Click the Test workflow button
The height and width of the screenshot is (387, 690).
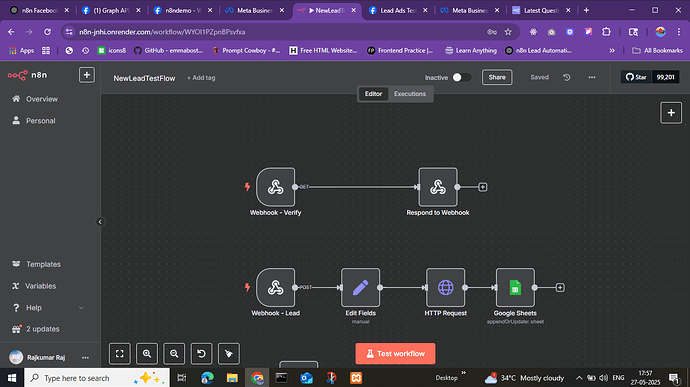[395, 354]
